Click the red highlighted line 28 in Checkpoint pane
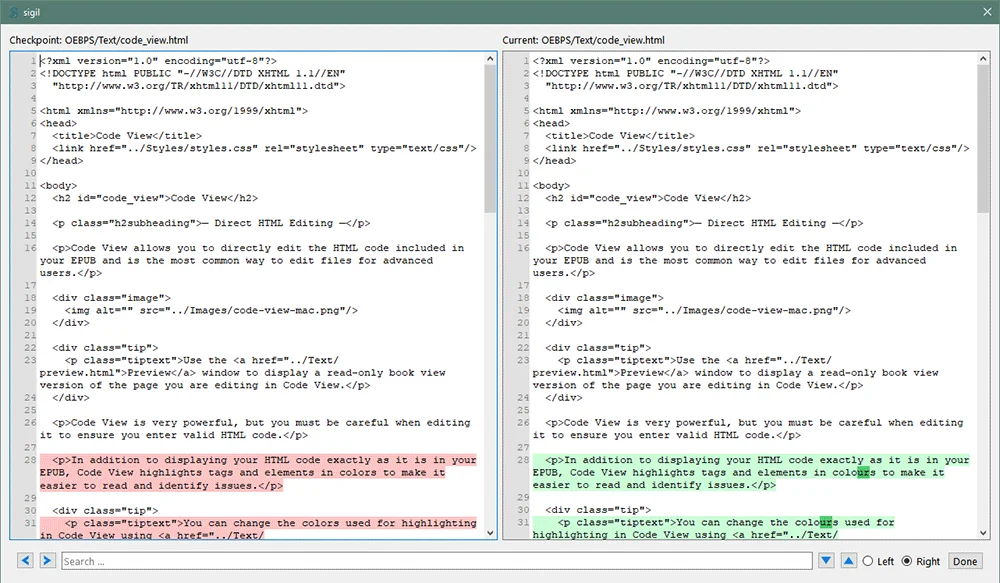The image size is (1000, 583). 258,473
